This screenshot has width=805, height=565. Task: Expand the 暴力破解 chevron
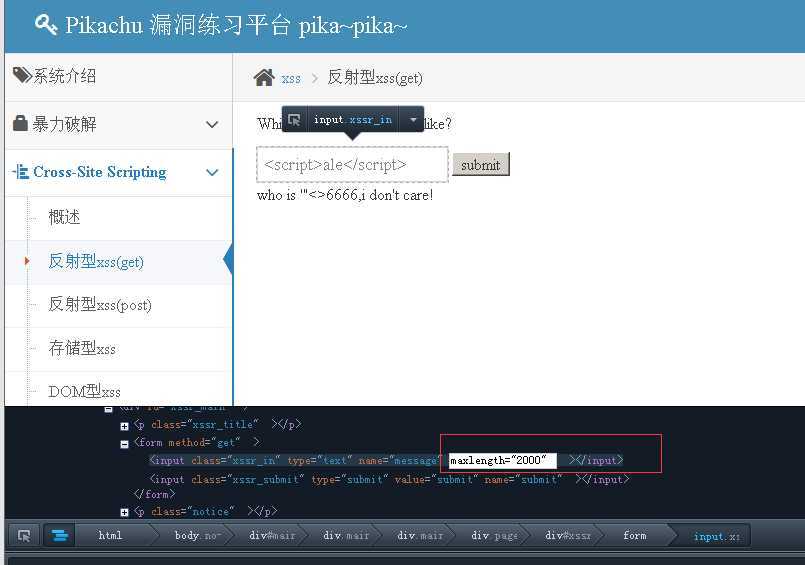click(212, 125)
